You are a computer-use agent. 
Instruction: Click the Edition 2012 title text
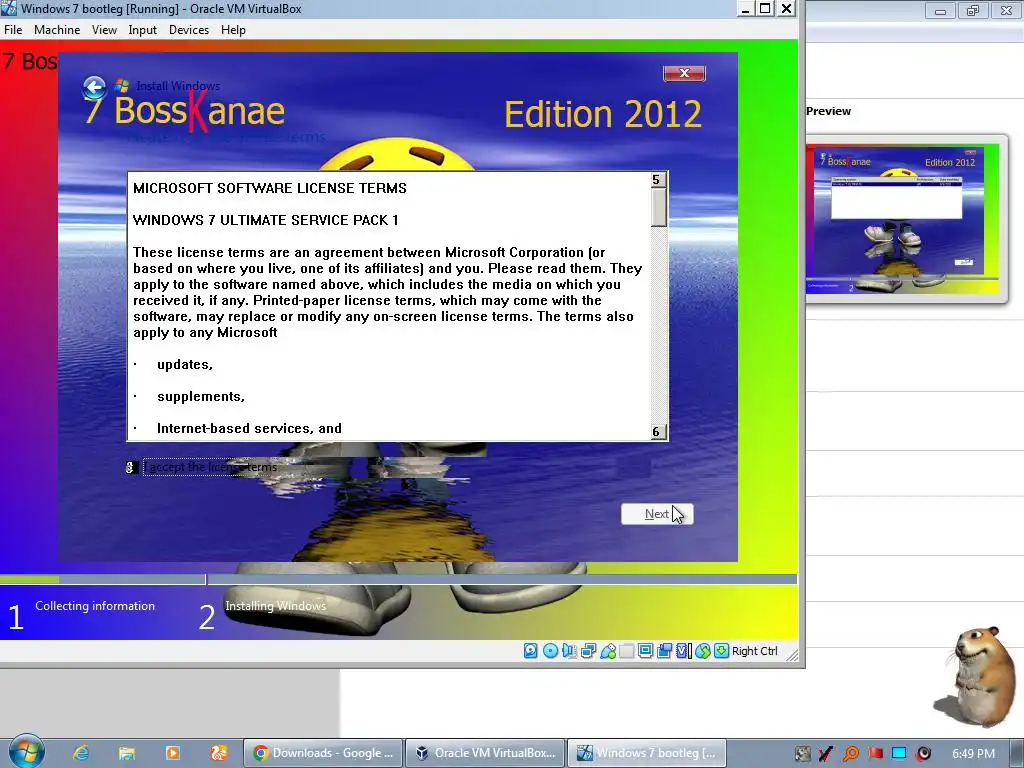coord(603,114)
